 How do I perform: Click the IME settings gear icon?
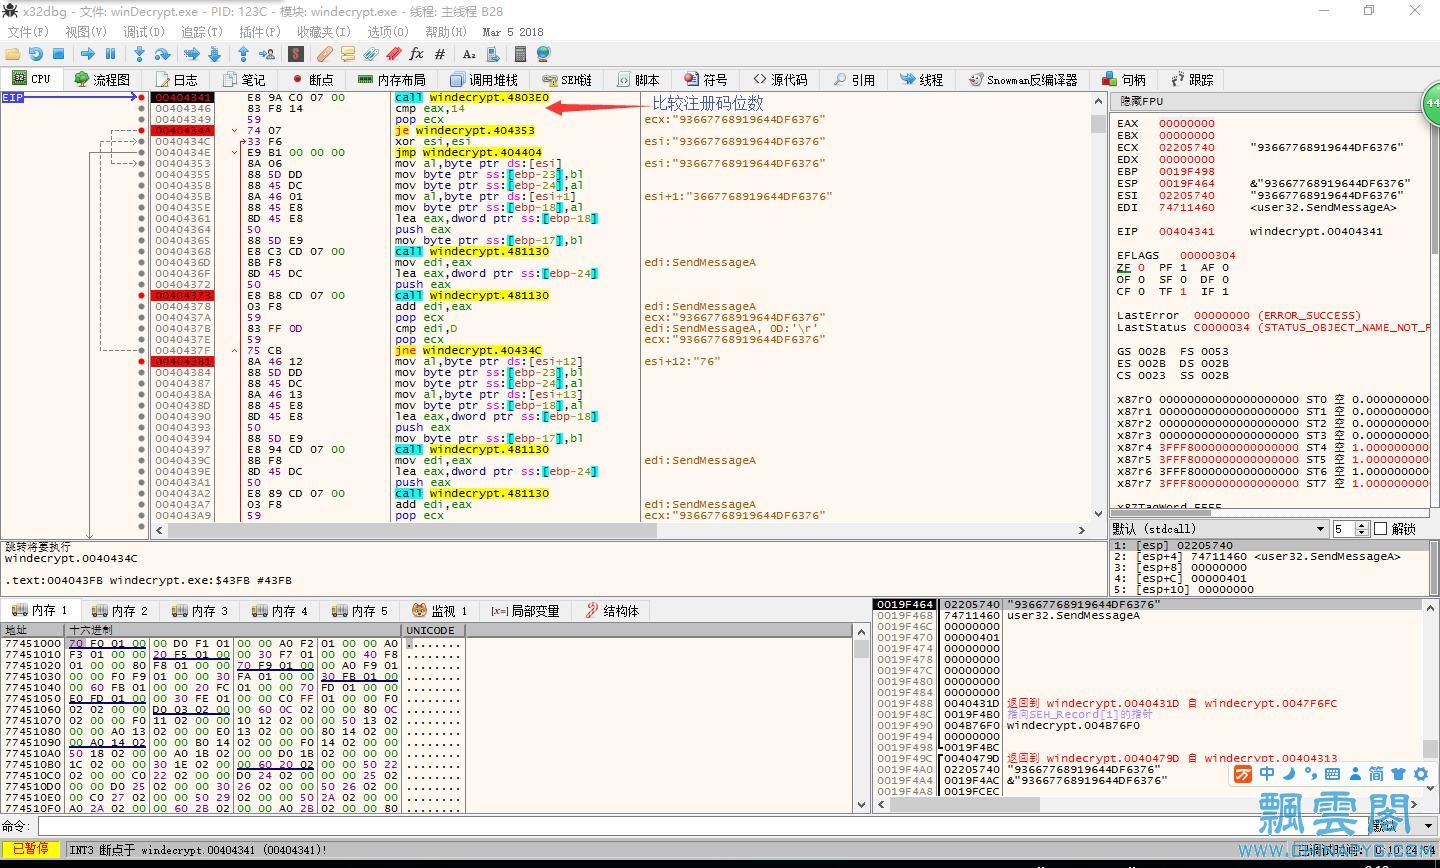pyautogui.click(x=1420, y=773)
